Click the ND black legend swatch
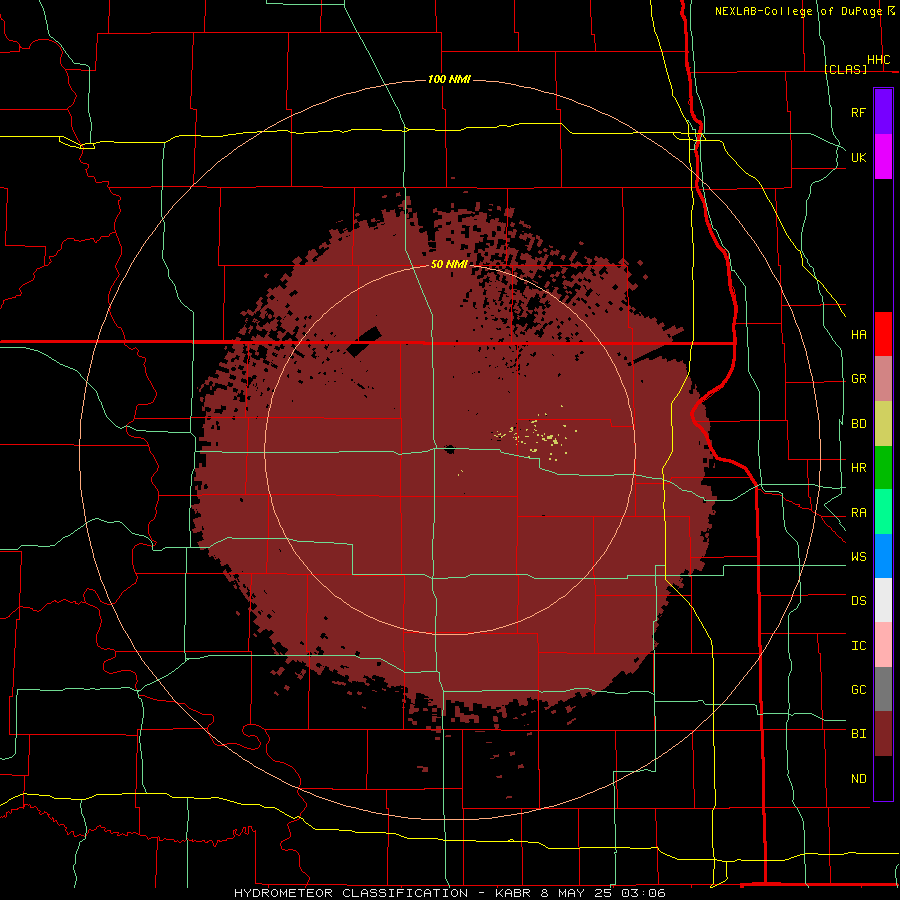Viewport: 900px width, 900px height. 883,778
